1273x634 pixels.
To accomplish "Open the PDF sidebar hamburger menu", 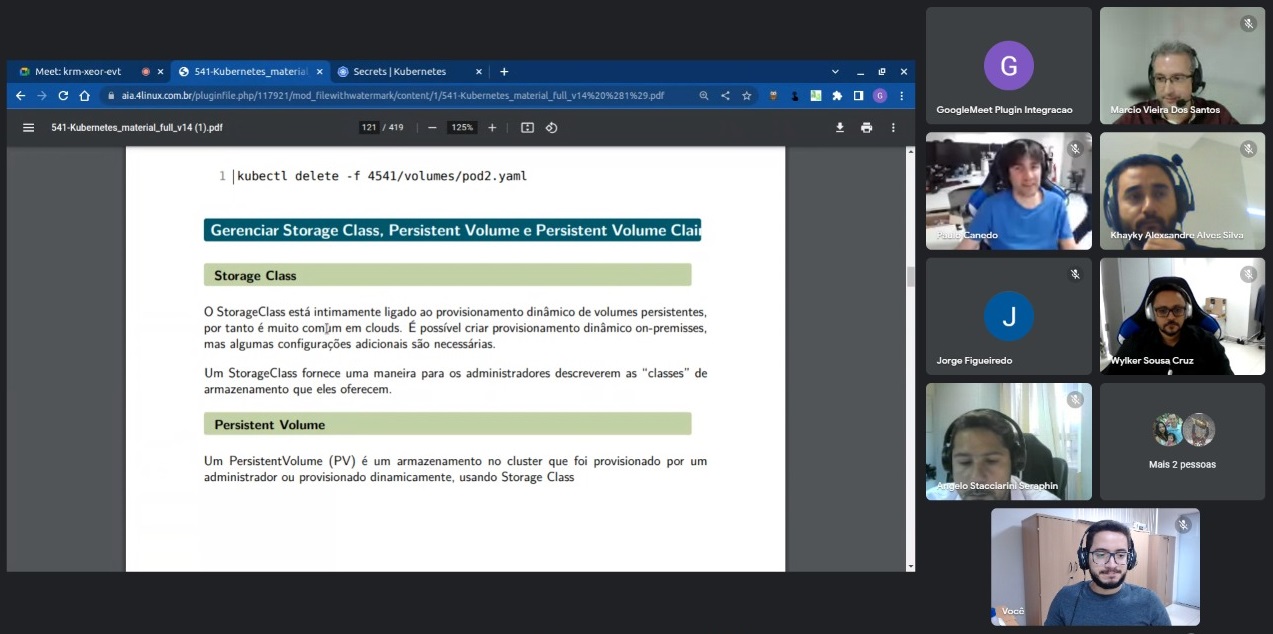I will click(28, 128).
